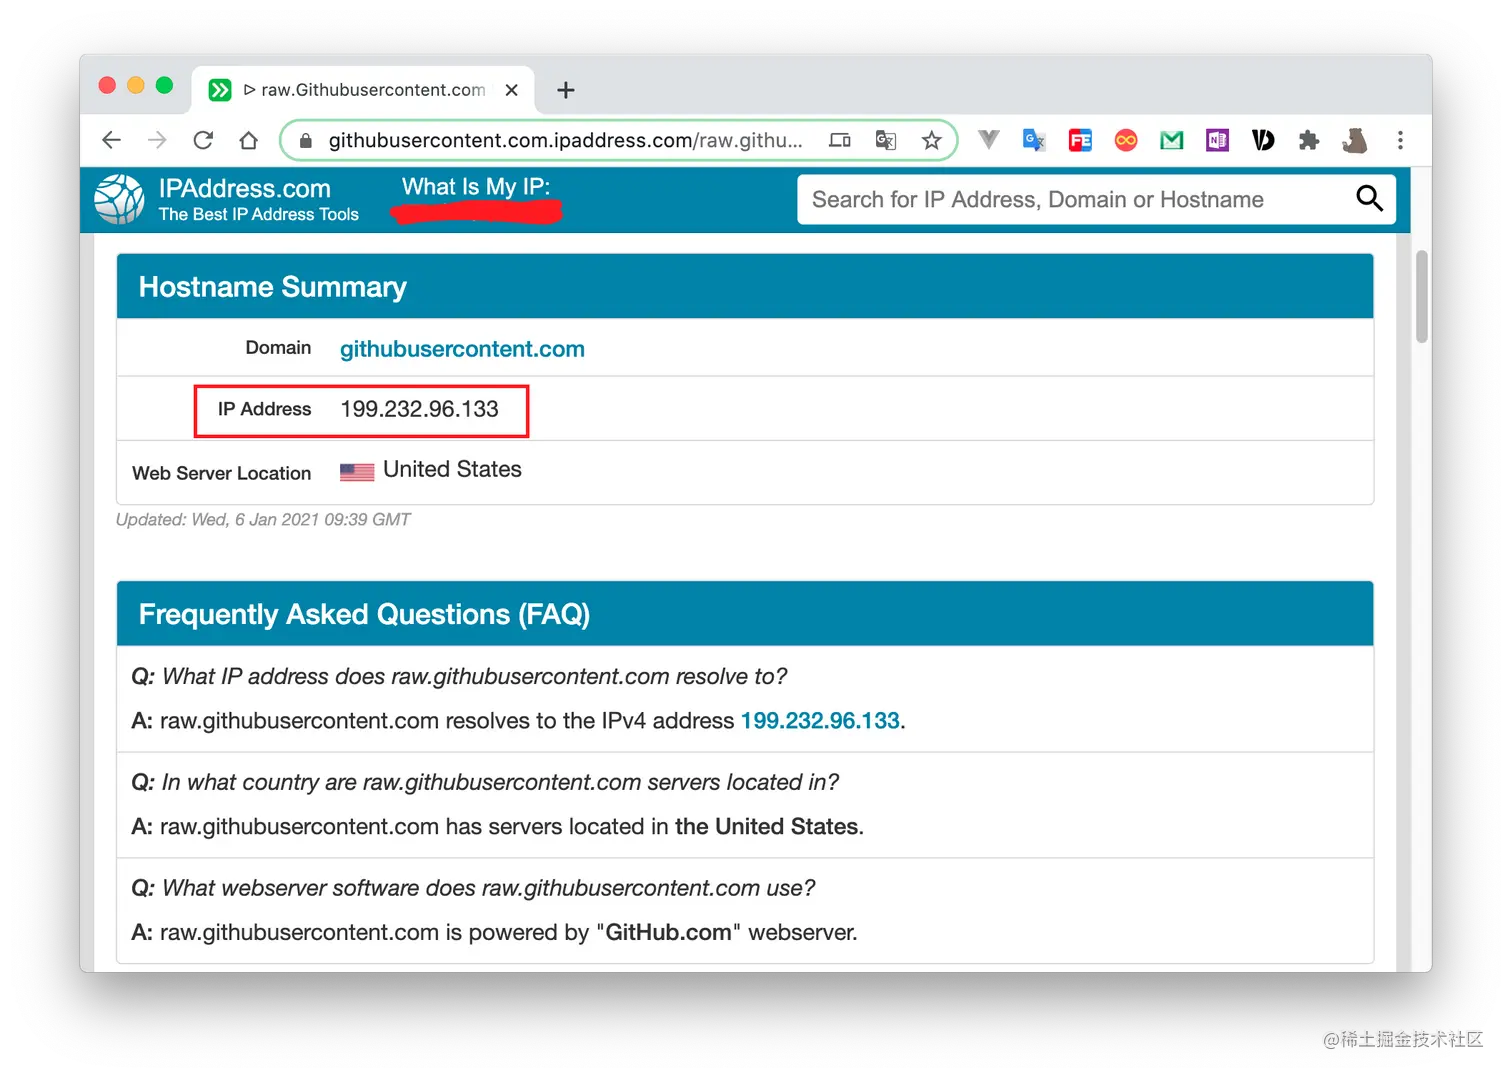This screenshot has width=1512, height=1078.
Task: Click the profile avatar icon
Action: (x=1355, y=140)
